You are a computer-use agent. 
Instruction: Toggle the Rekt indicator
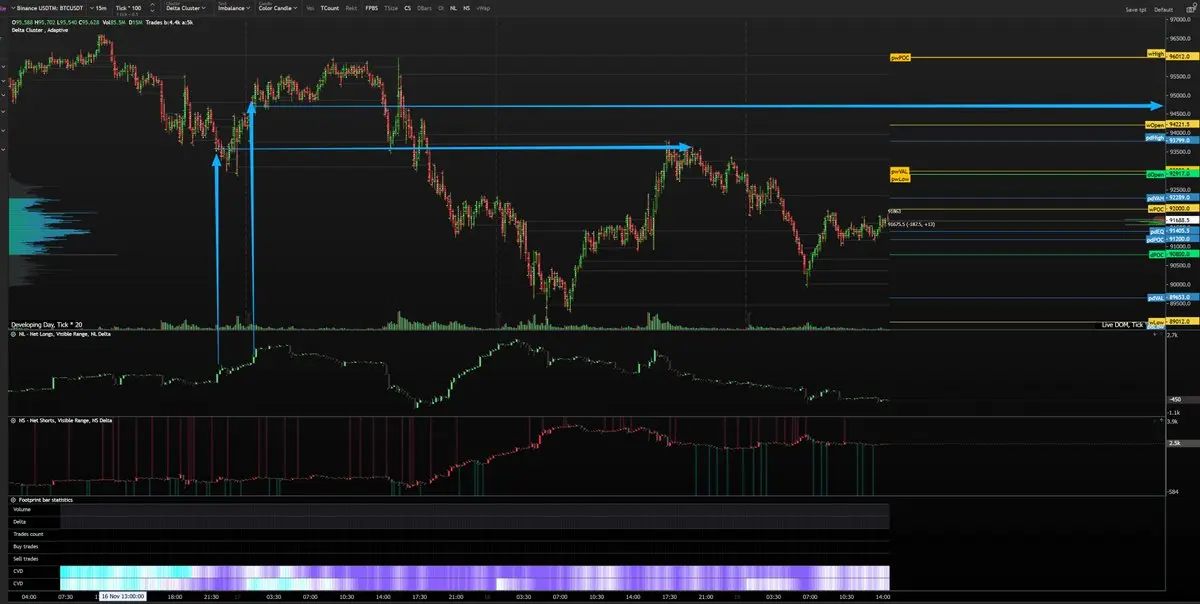coord(351,8)
